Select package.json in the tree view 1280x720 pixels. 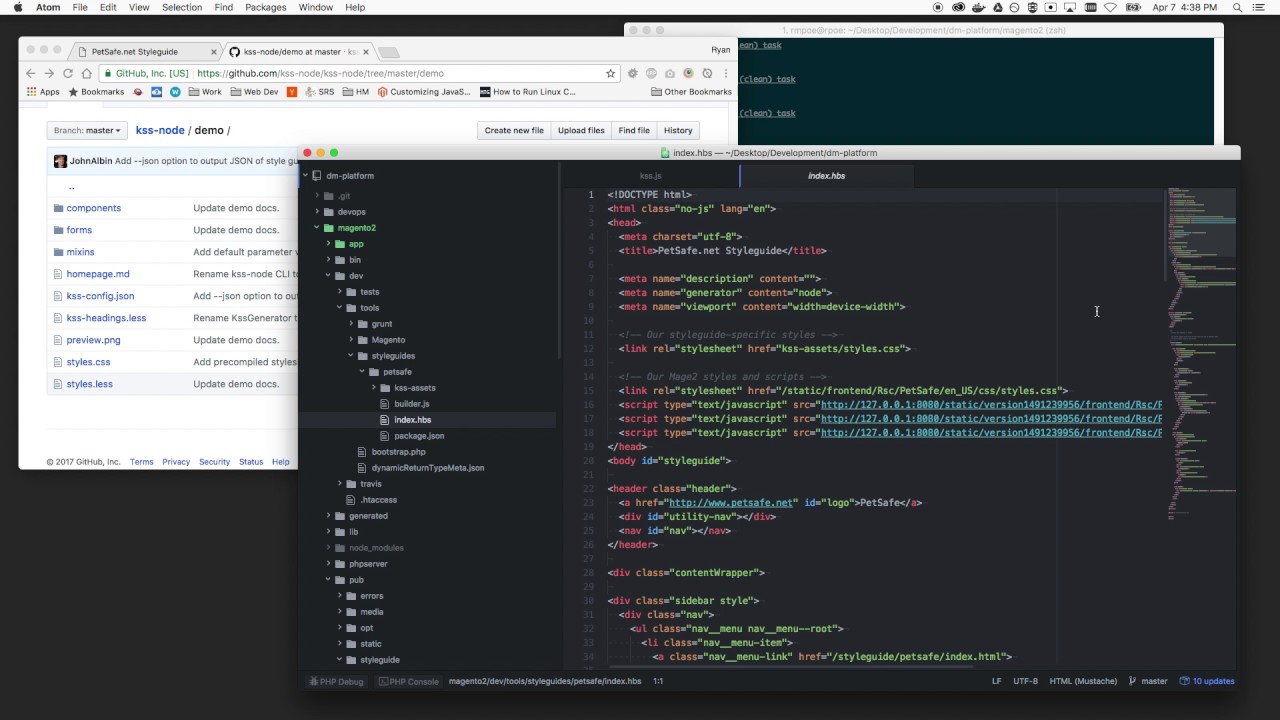click(419, 436)
